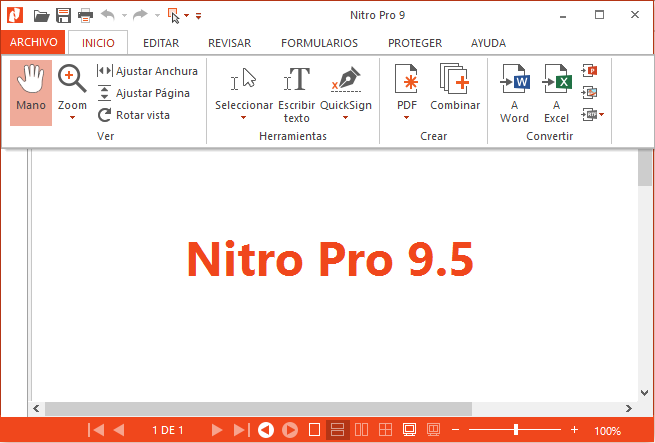This screenshot has height=443, width=655.
Task: Click the next view circle arrow
Action: 290,430
